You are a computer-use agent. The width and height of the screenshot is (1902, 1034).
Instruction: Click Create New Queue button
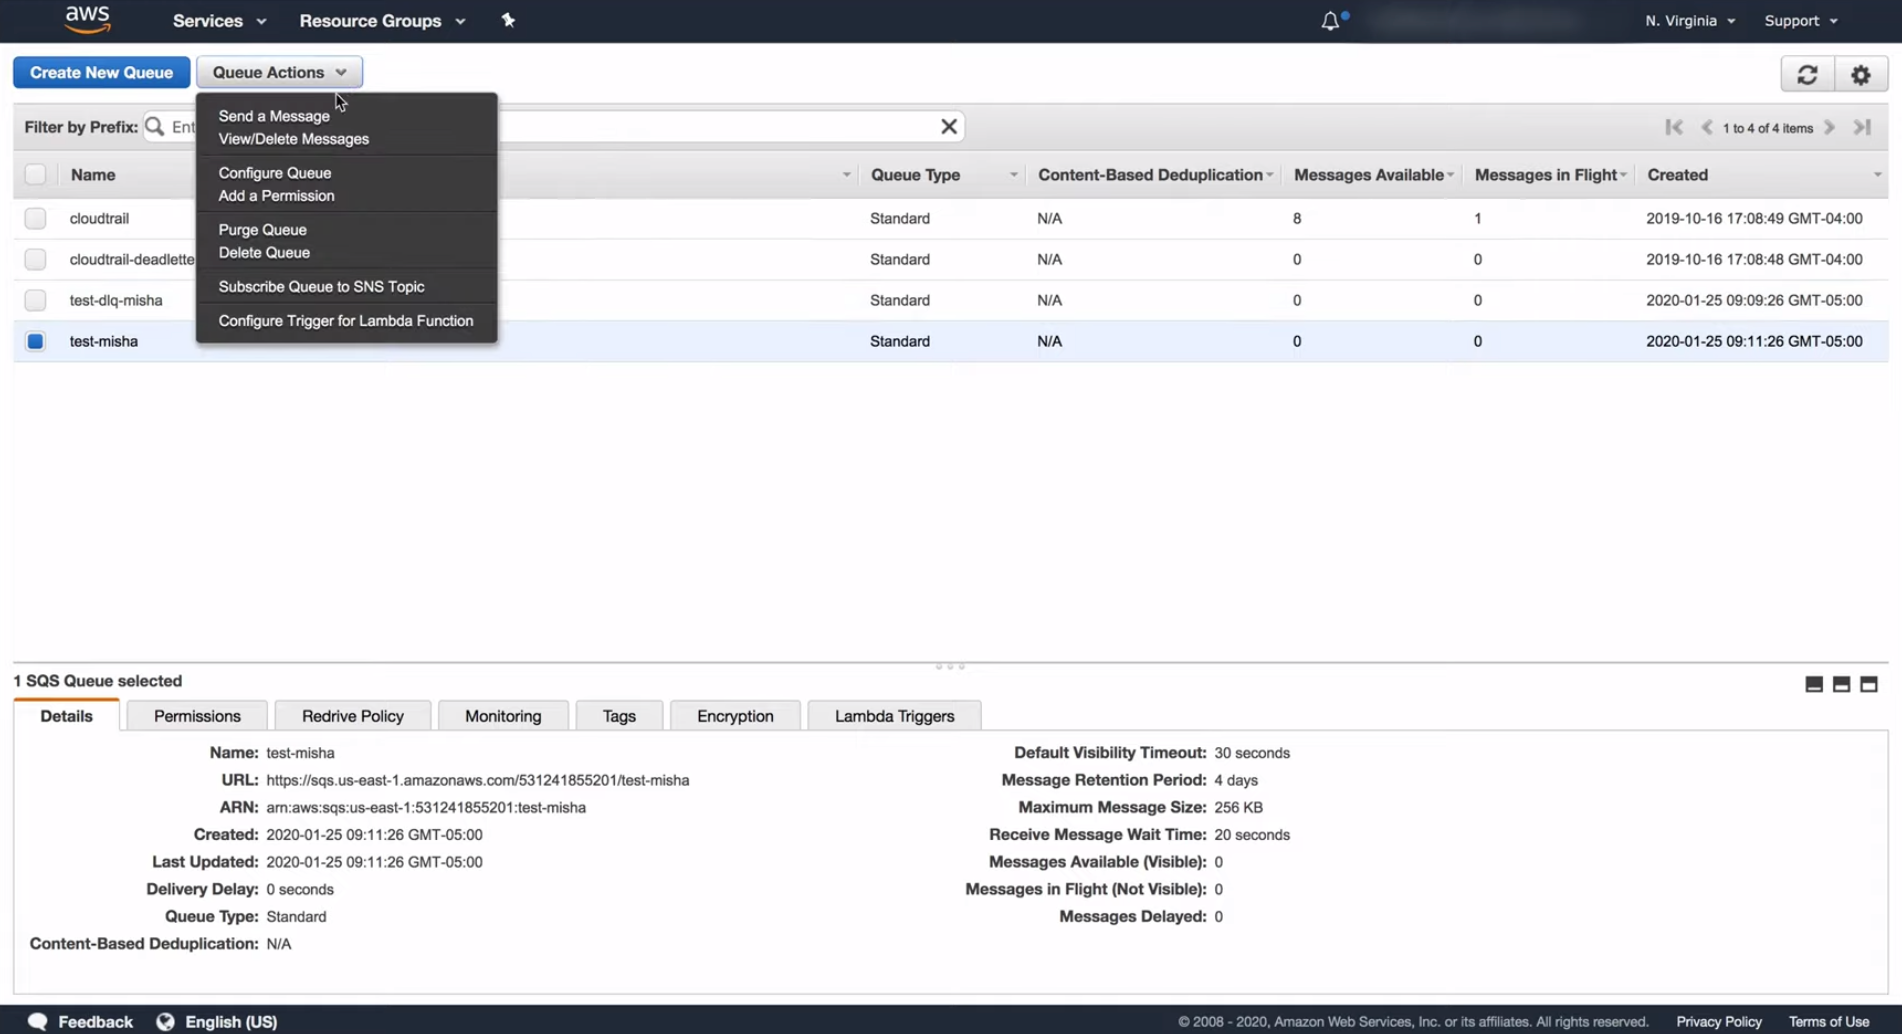click(x=101, y=72)
